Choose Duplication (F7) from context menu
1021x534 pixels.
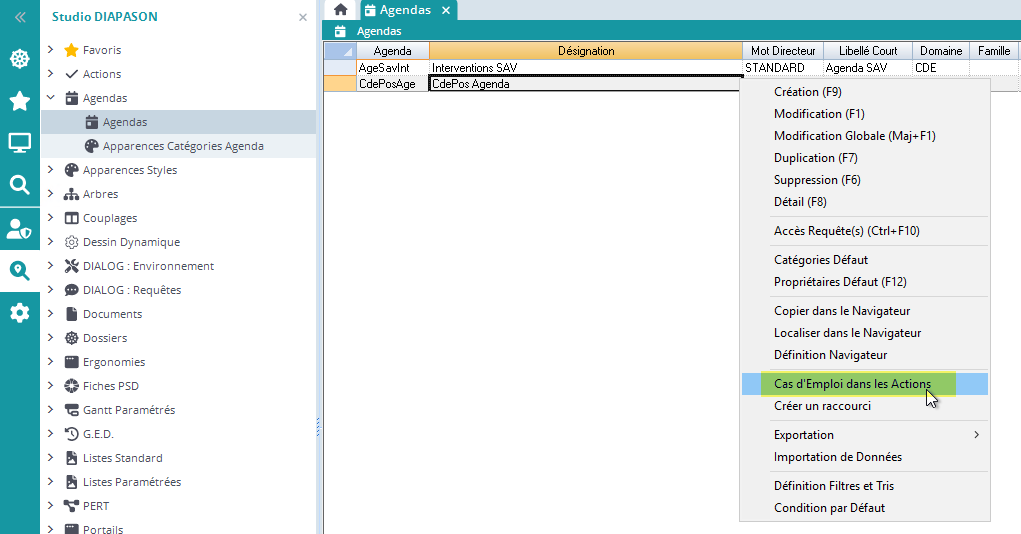[815, 158]
